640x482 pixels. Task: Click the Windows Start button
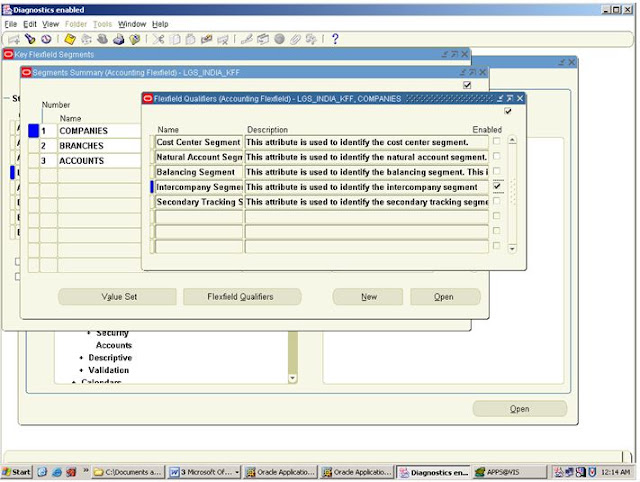(x=17, y=472)
